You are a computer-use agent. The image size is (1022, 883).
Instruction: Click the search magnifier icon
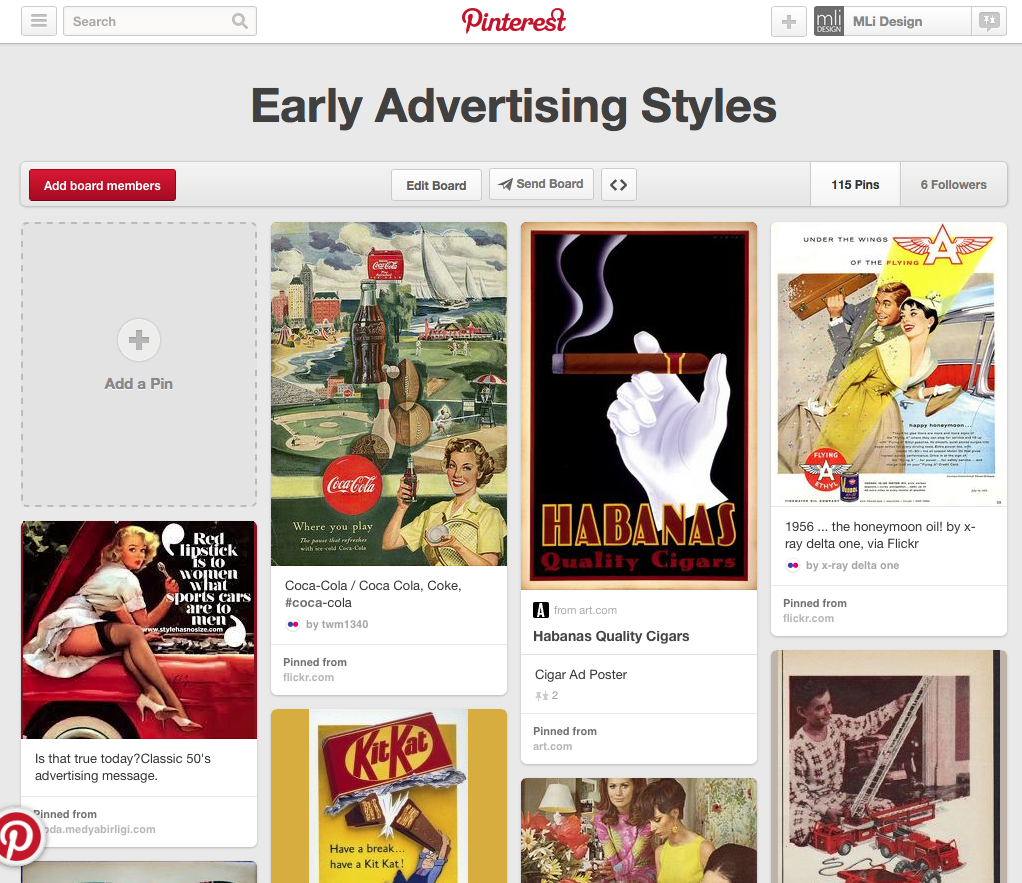(240, 21)
